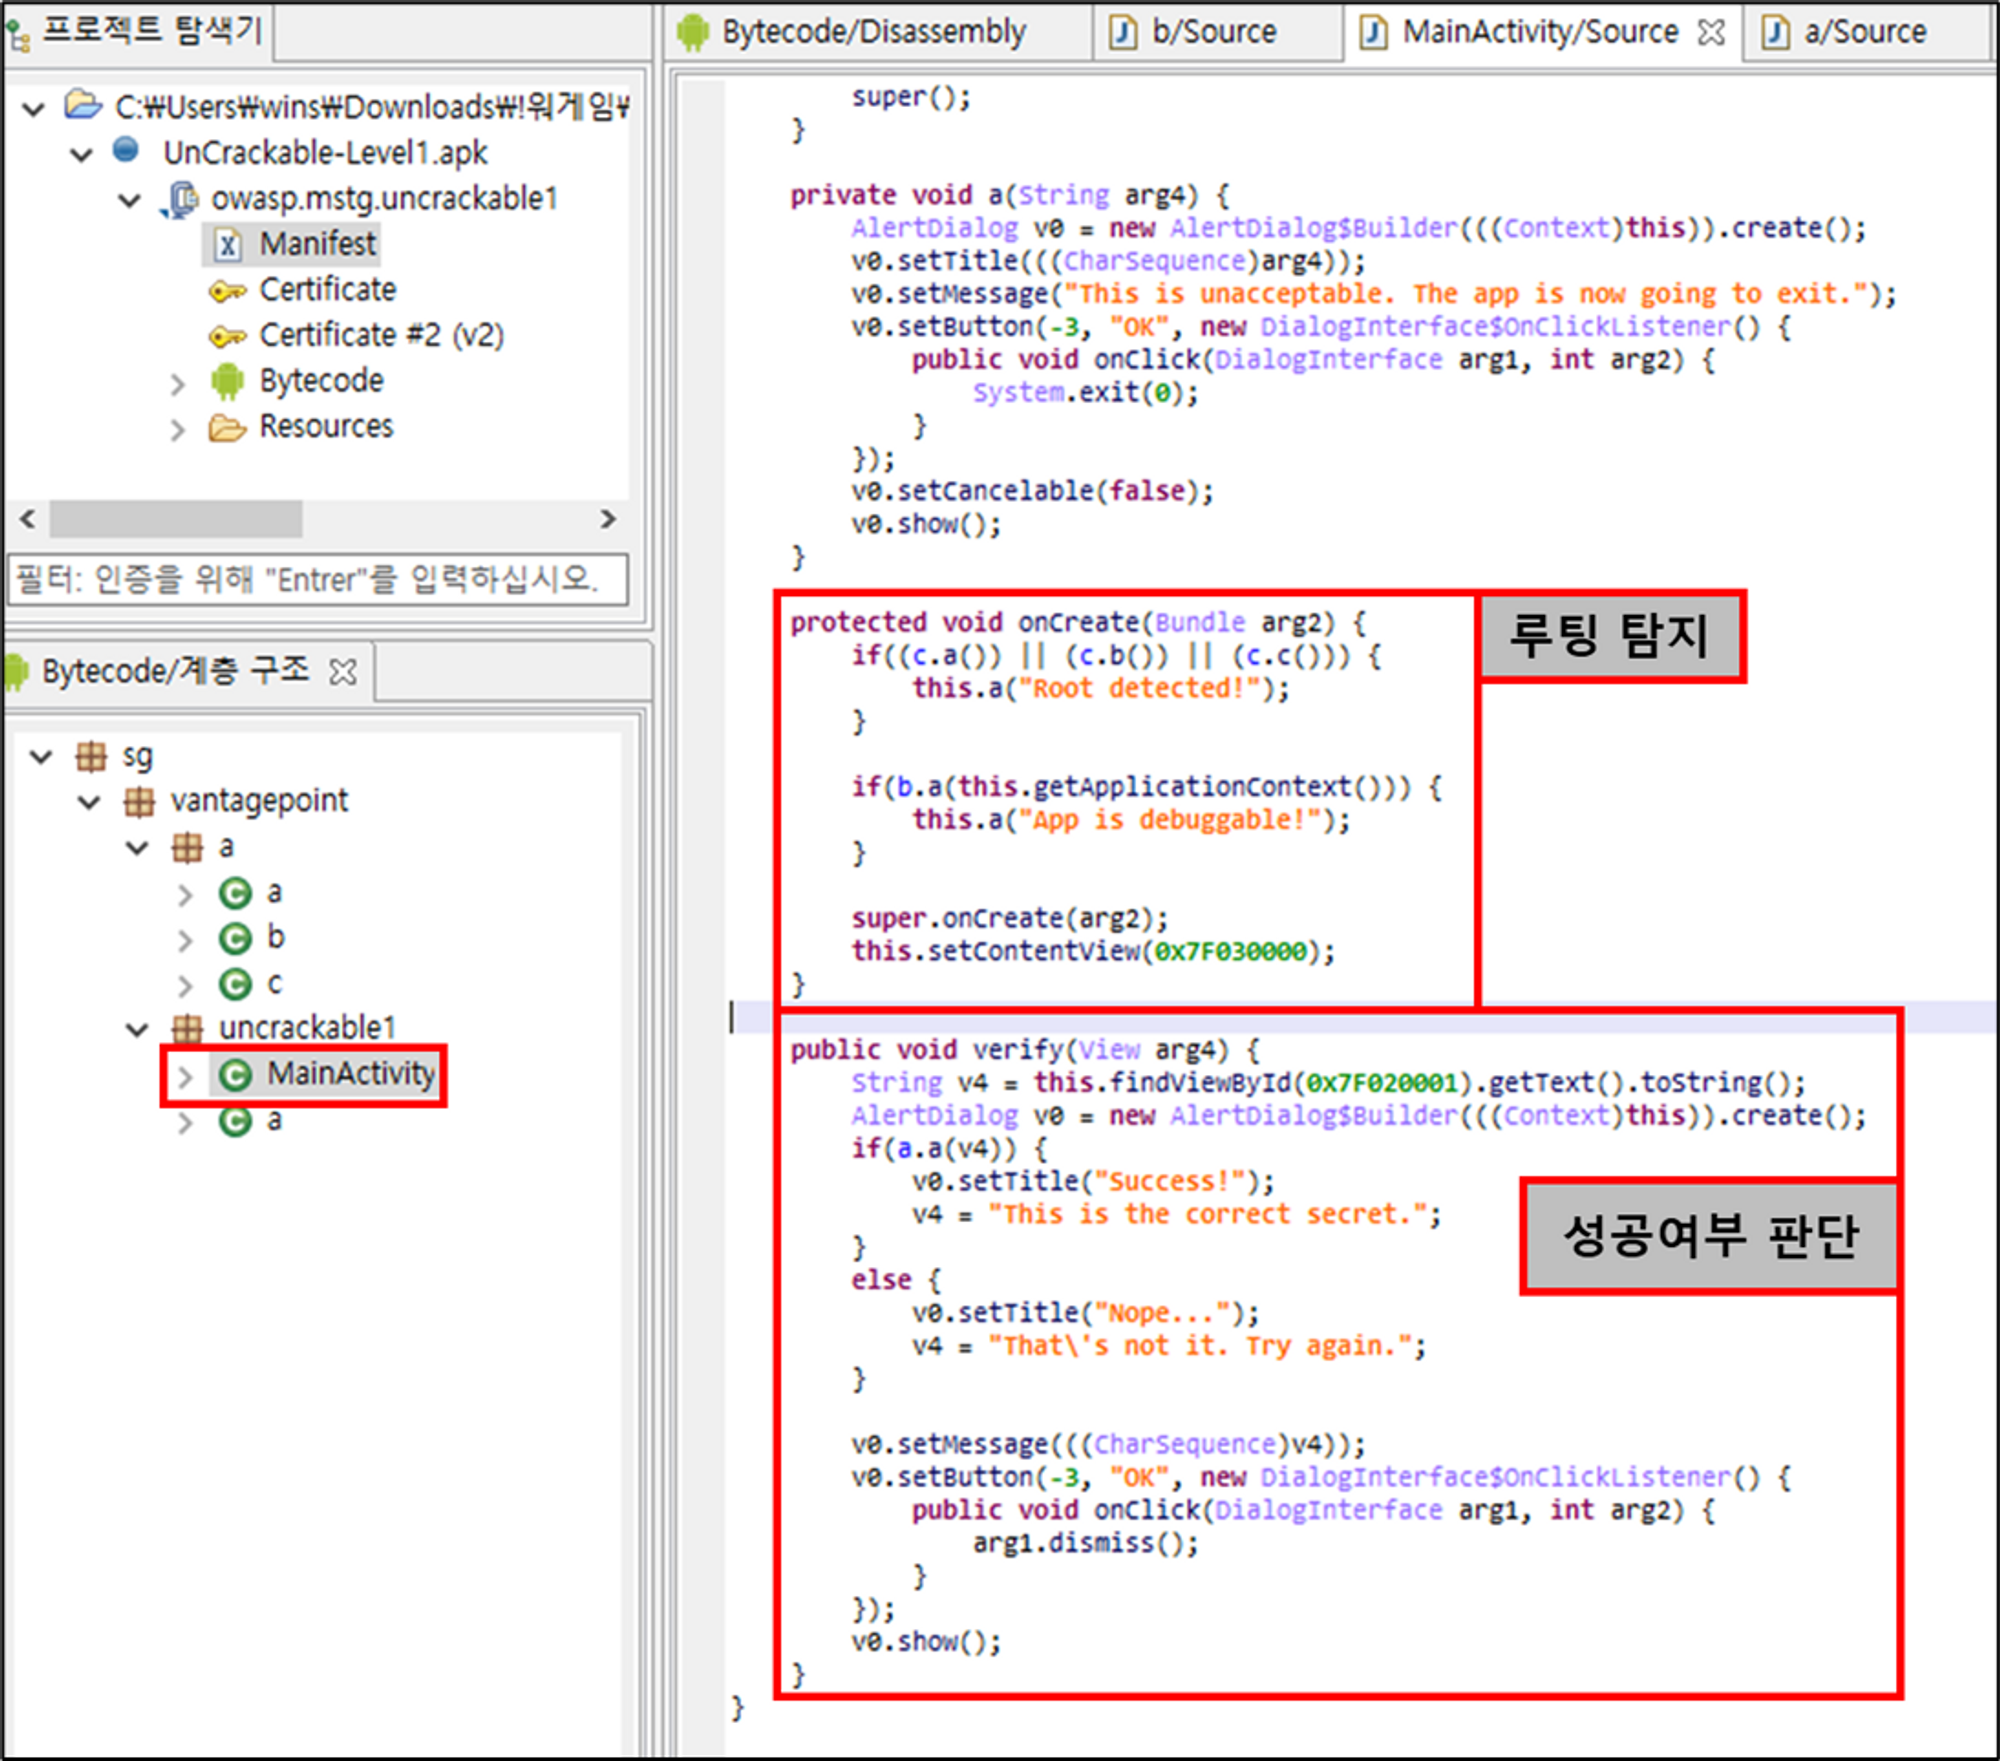2000x1761 pixels.
Task: Click the Resources folder icon
Action: click(227, 428)
